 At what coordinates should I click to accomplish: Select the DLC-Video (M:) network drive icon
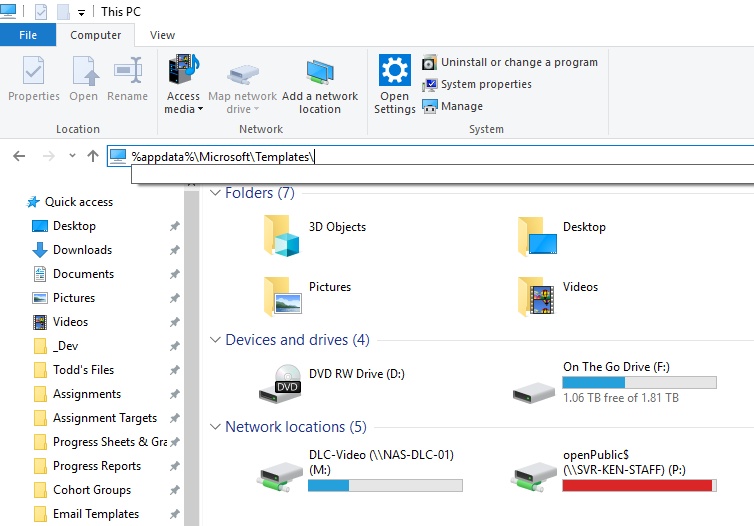pyautogui.click(x=279, y=476)
